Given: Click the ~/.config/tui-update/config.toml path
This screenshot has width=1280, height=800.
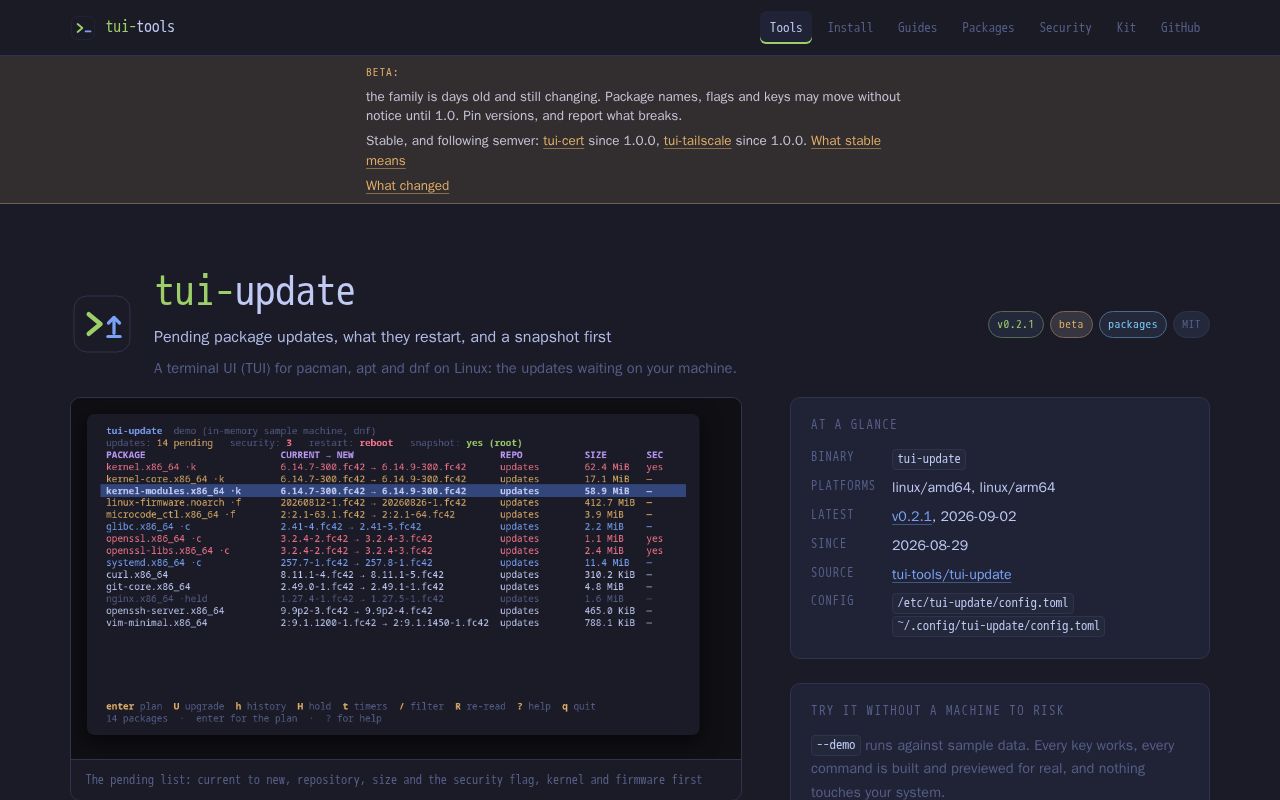Looking at the screenshot, I should pyautogui.click(x=998, y=626).
